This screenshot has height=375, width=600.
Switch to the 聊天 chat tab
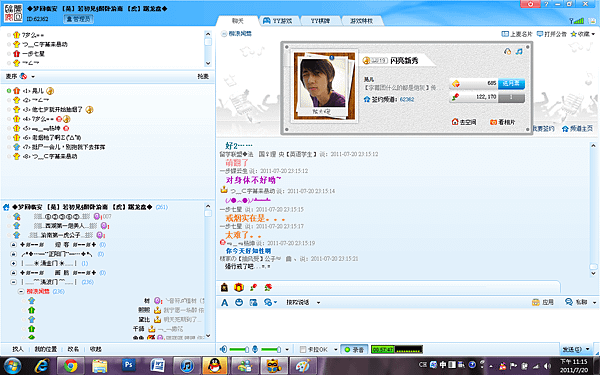(237, 21)
